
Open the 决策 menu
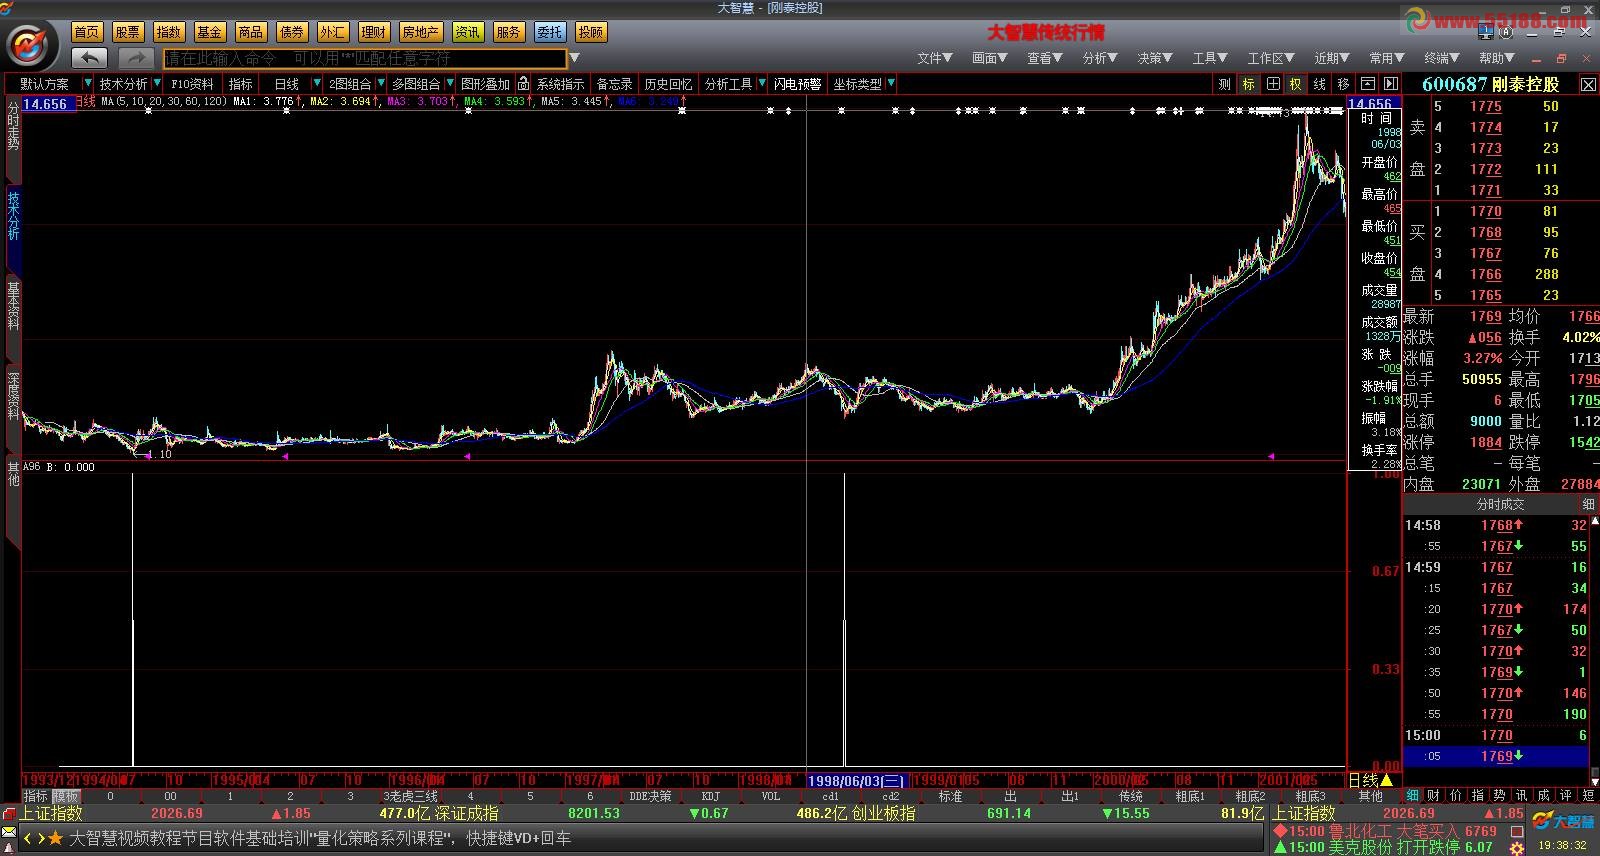point(1155,58)
